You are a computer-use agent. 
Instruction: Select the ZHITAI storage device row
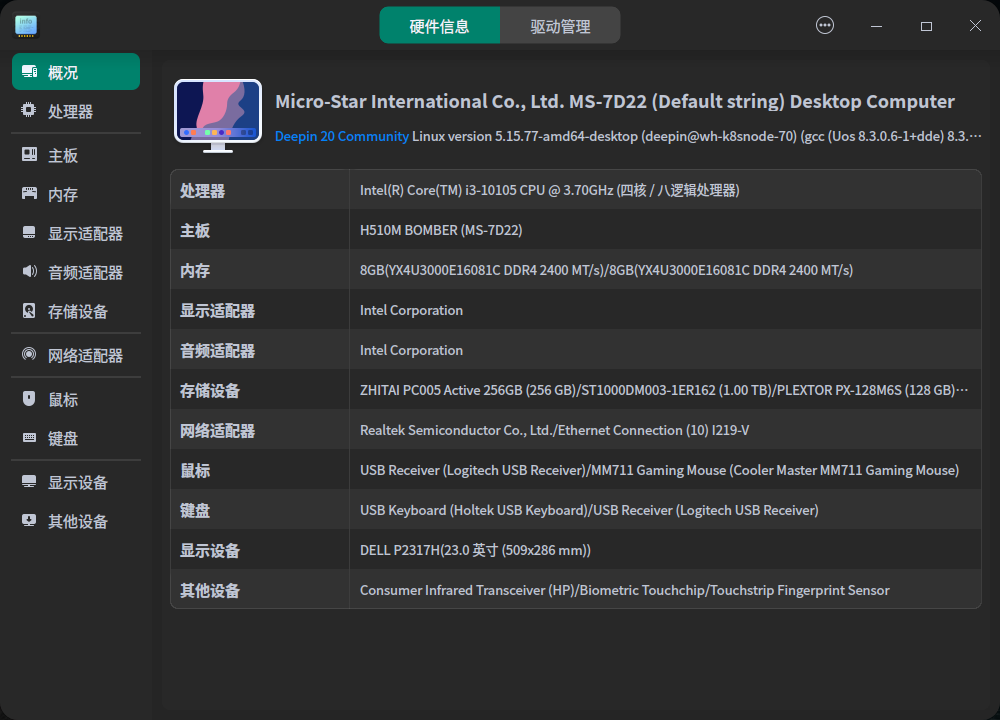coord(665,389)
